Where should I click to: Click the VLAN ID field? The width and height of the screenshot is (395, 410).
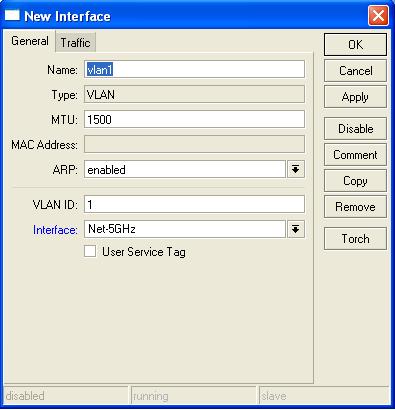pos(194,204)
